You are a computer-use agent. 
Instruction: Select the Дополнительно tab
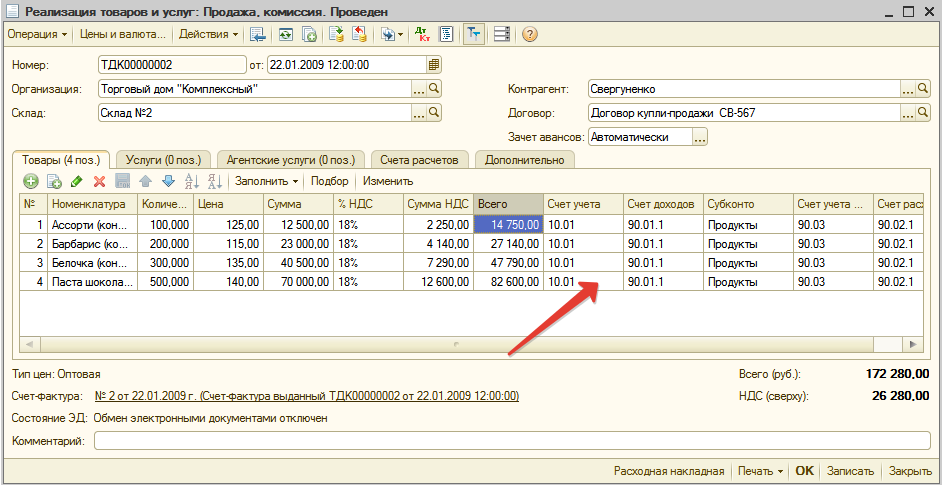pyautogui.click(x=524, y=159)
